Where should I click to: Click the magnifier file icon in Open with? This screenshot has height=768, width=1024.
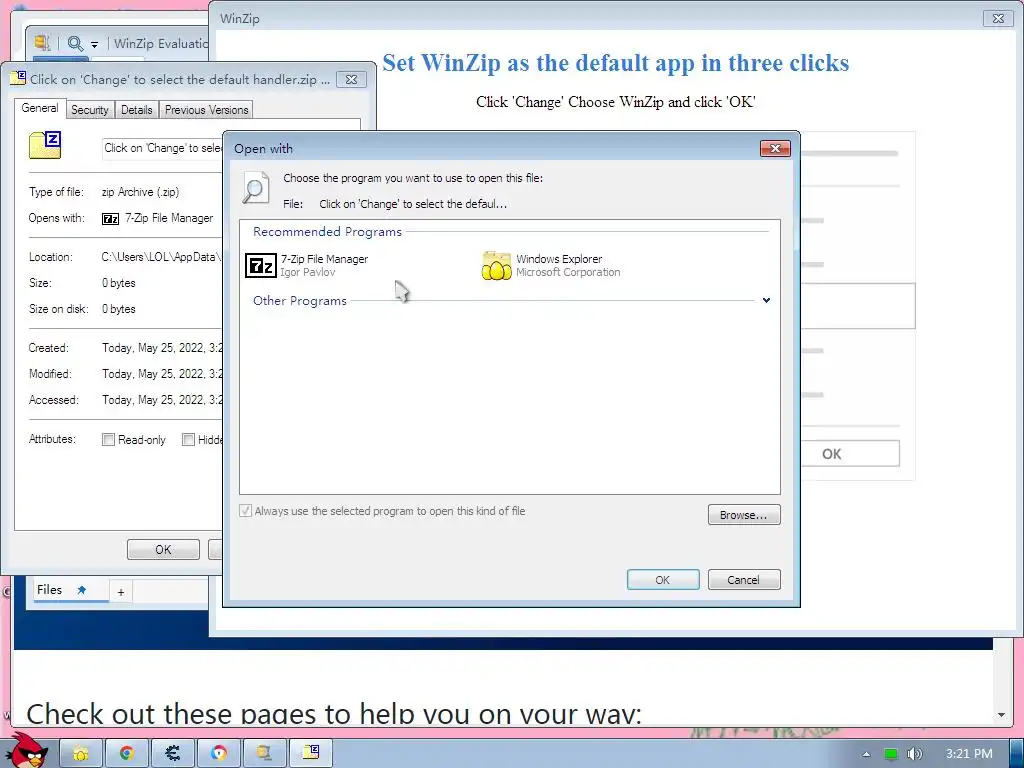pyautogui.click(x=255, y=187)
